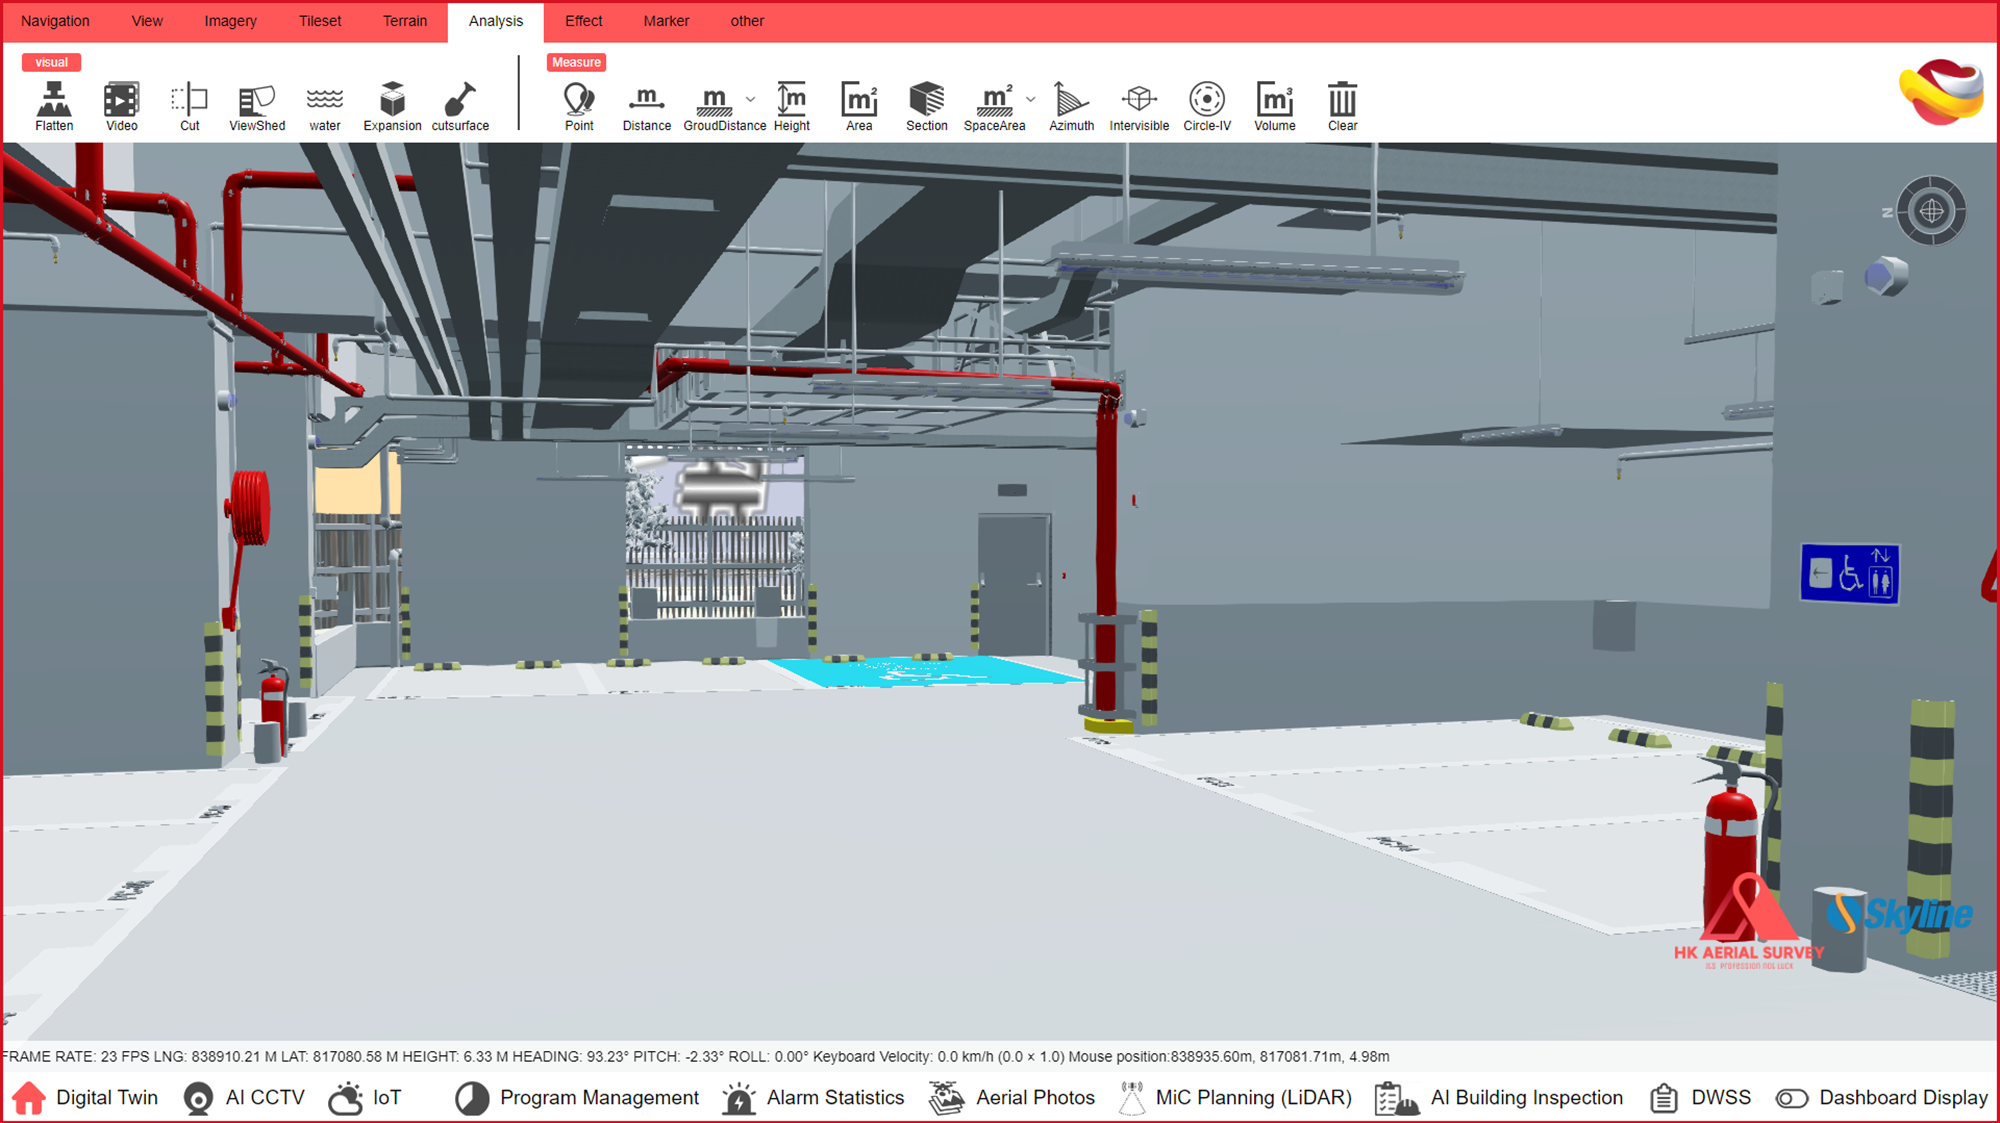
Task: Activate the Expansion tool
Action: point(392,105)
